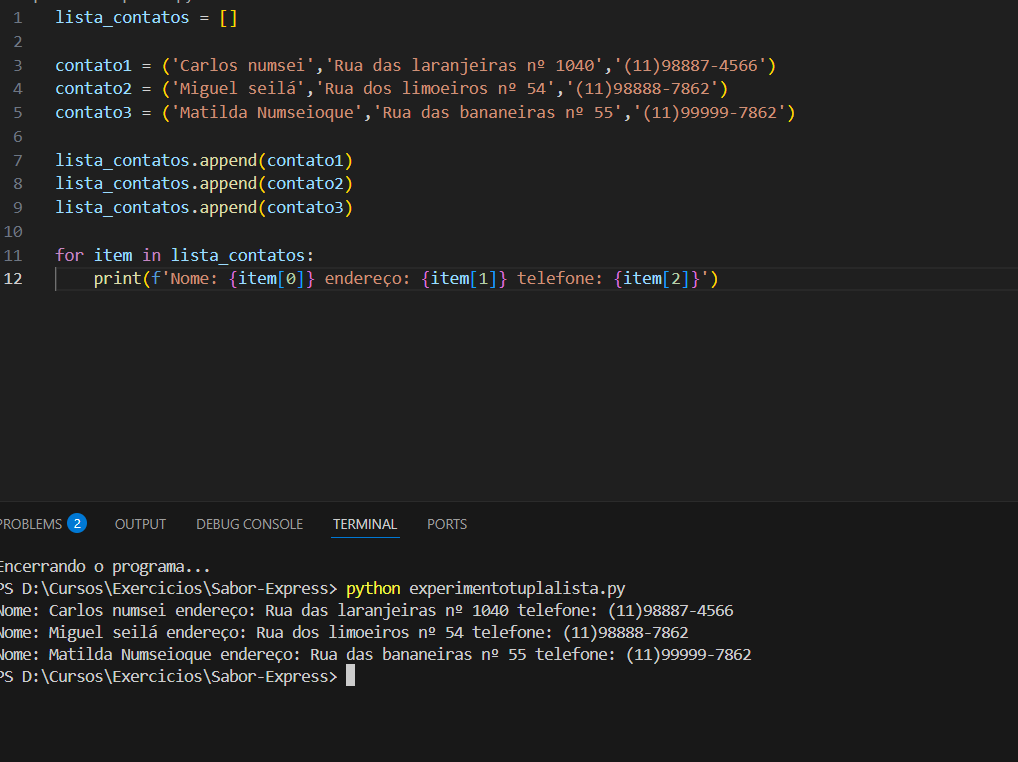Open the PROBLEMS panel tab
Image resolution: width=1018 pixels, height=762 pixels.
coord(30,524)
